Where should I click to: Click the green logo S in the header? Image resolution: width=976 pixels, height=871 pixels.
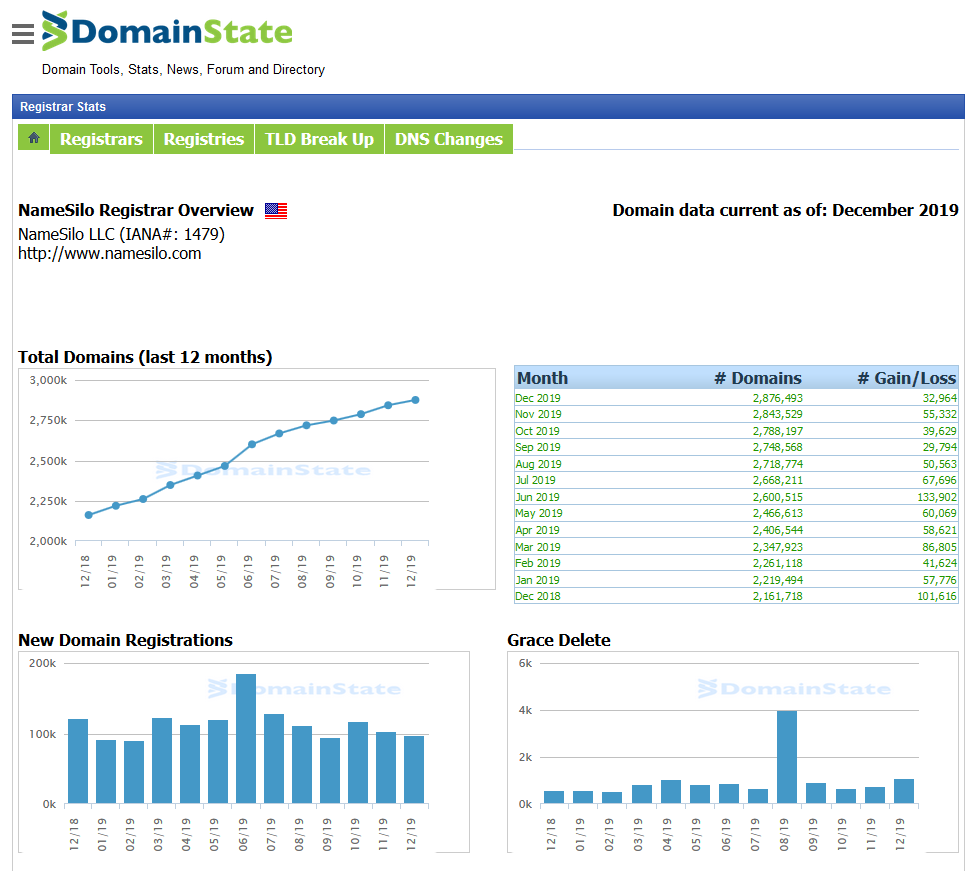click(x=57, y=31)
